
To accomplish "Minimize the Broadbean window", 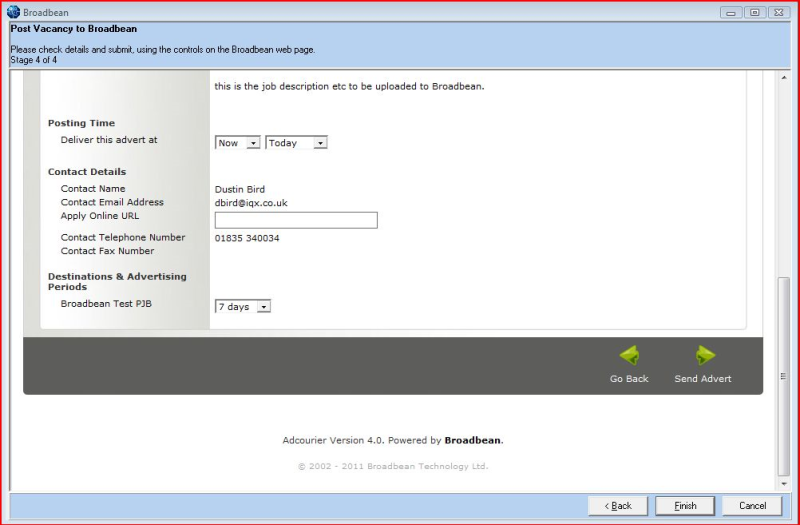I will 731,12.
